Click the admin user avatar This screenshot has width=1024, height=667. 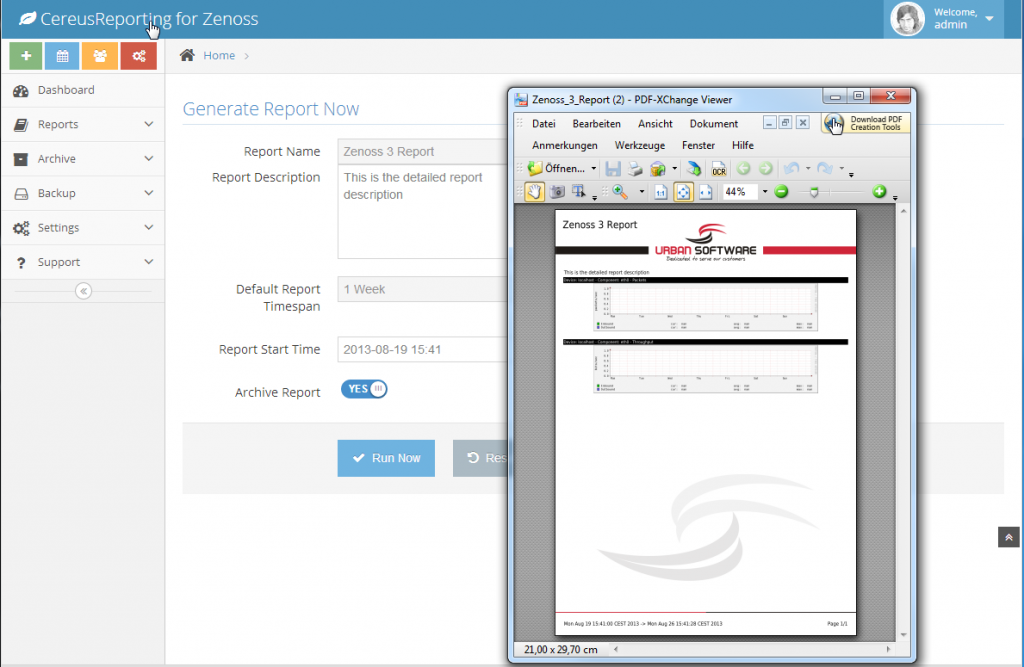(x=908, y=18)
